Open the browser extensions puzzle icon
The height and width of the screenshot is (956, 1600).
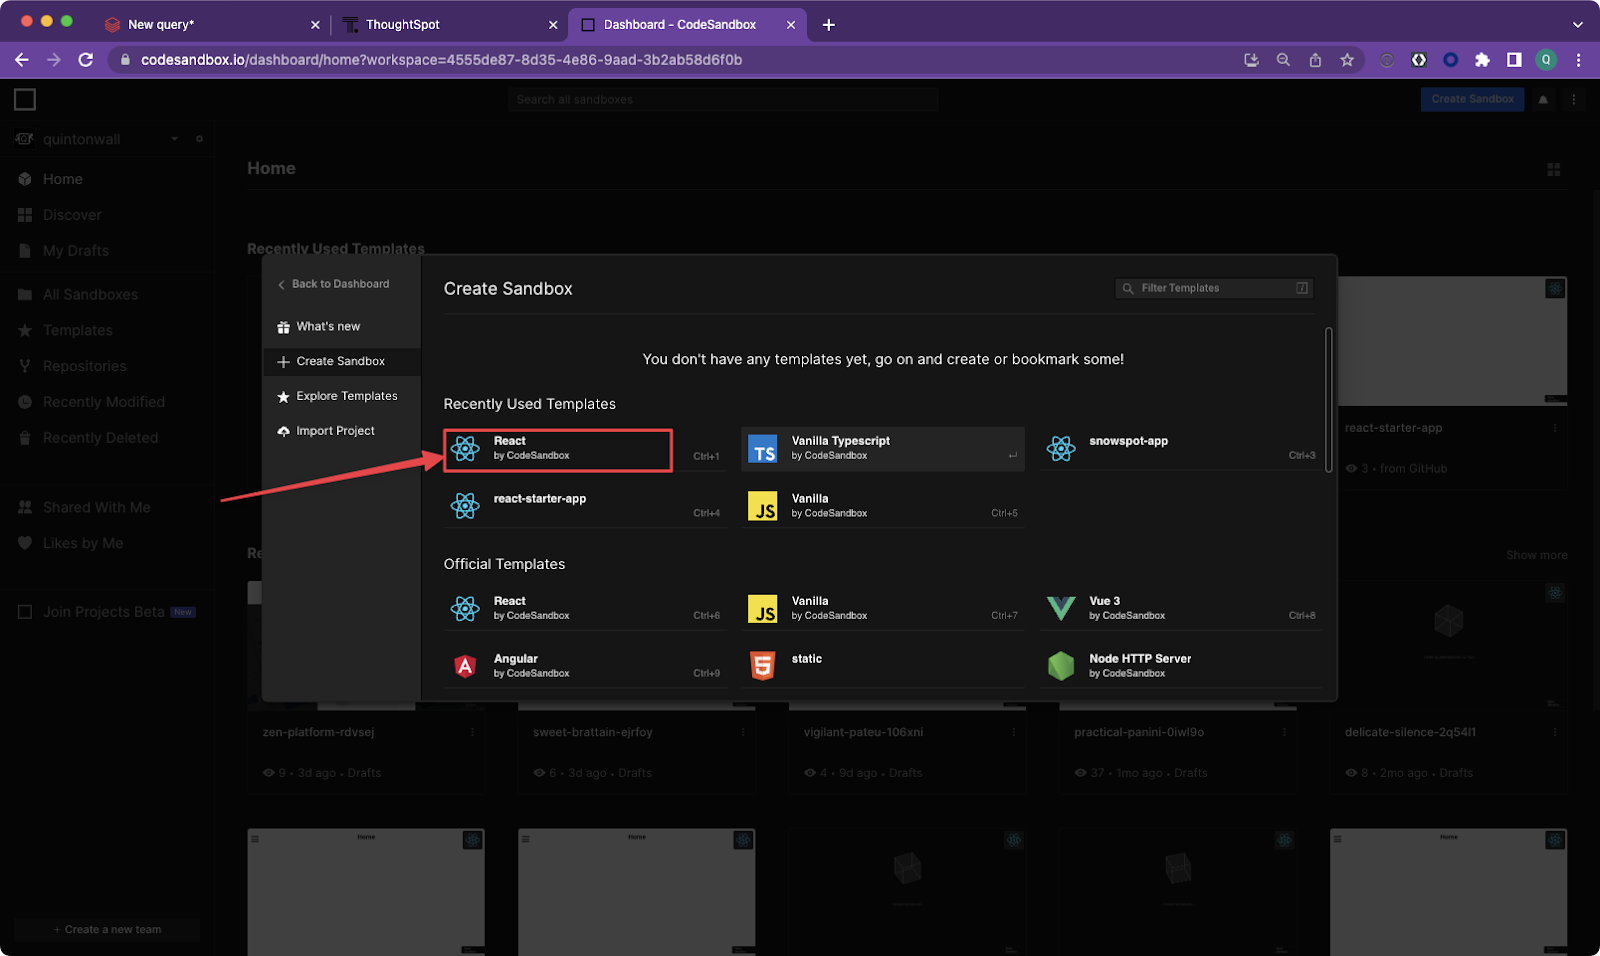[x=1482, y=60]
